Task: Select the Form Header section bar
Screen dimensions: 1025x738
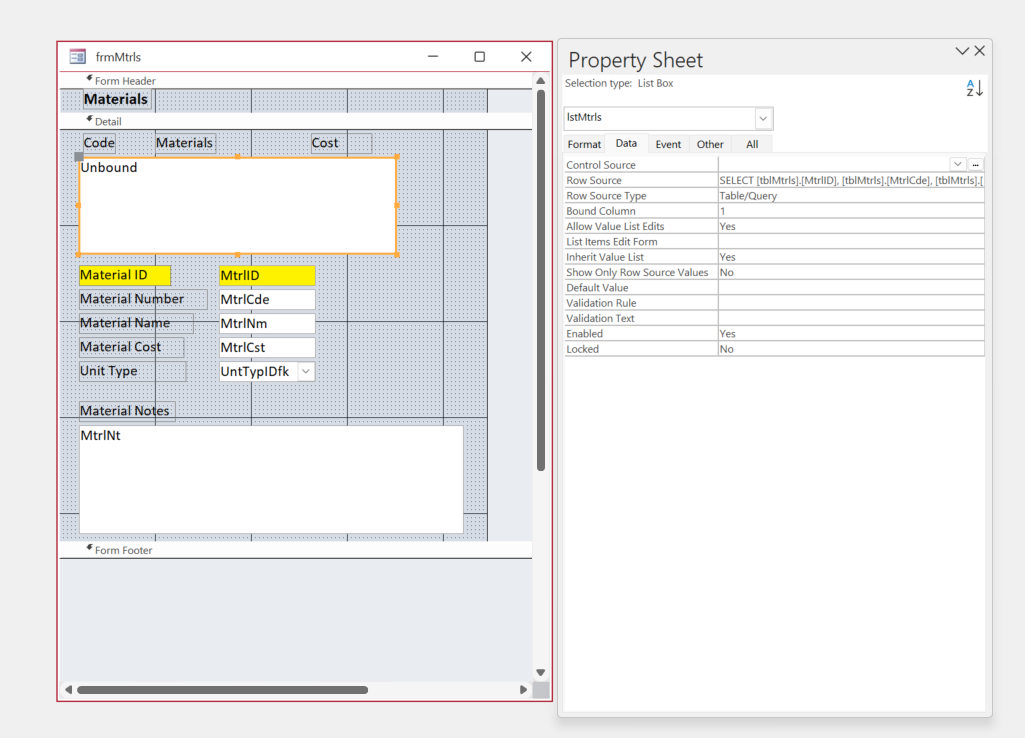Action: pyautogui.click(x=296, y=81)
